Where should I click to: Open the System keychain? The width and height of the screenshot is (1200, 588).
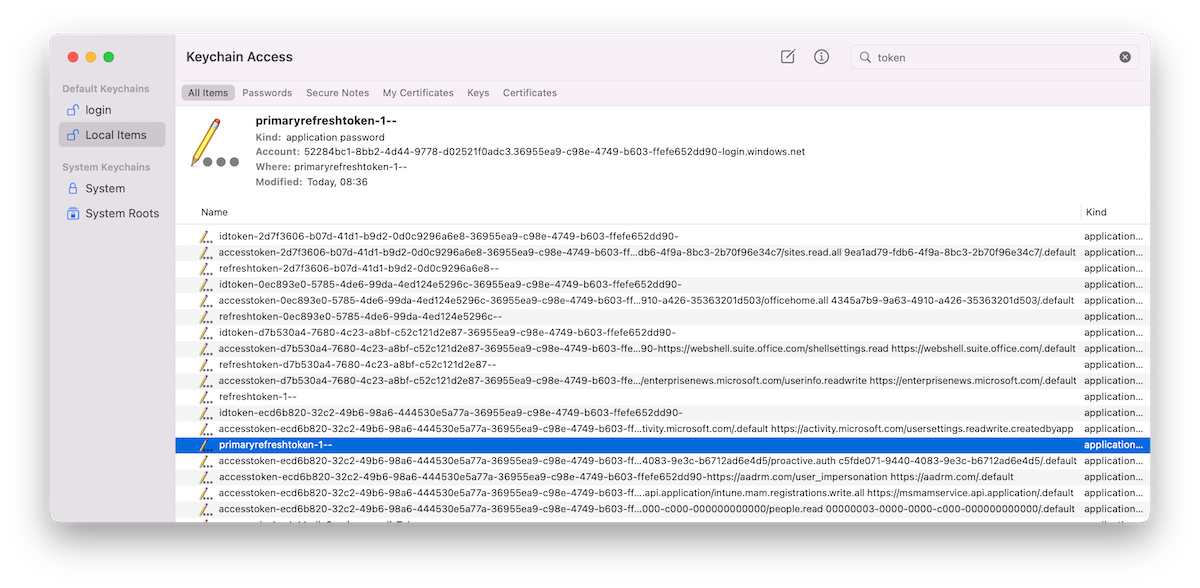coord(111,188)
